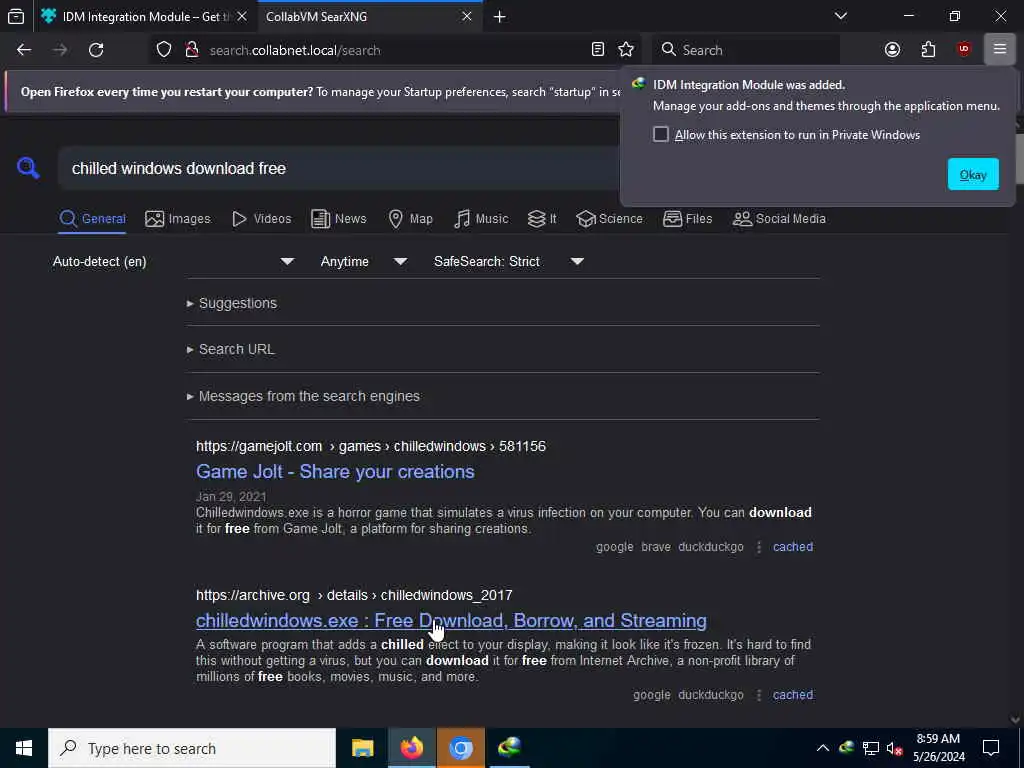This screenshot has height=768, width=1024.
Task: Expand the Suggestions section
Action: pyautogui.click(x=232, y=303)
